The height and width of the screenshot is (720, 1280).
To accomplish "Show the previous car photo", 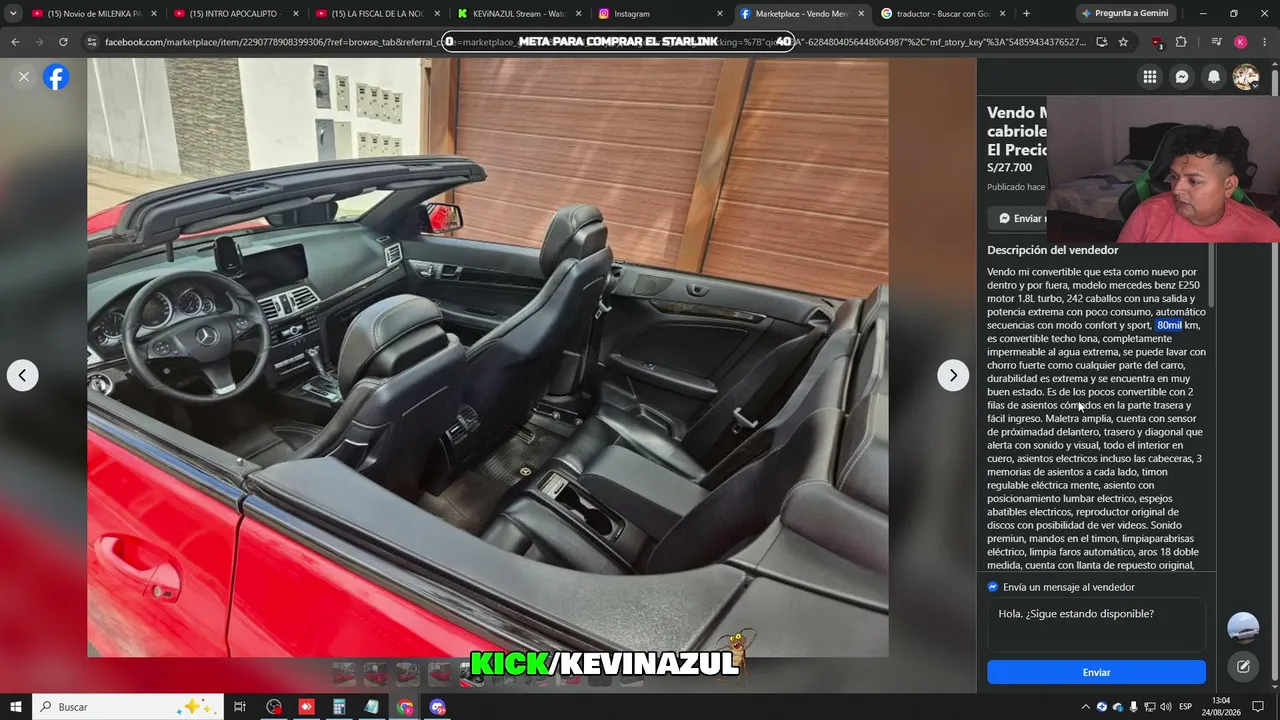I will tap(22, 375).
